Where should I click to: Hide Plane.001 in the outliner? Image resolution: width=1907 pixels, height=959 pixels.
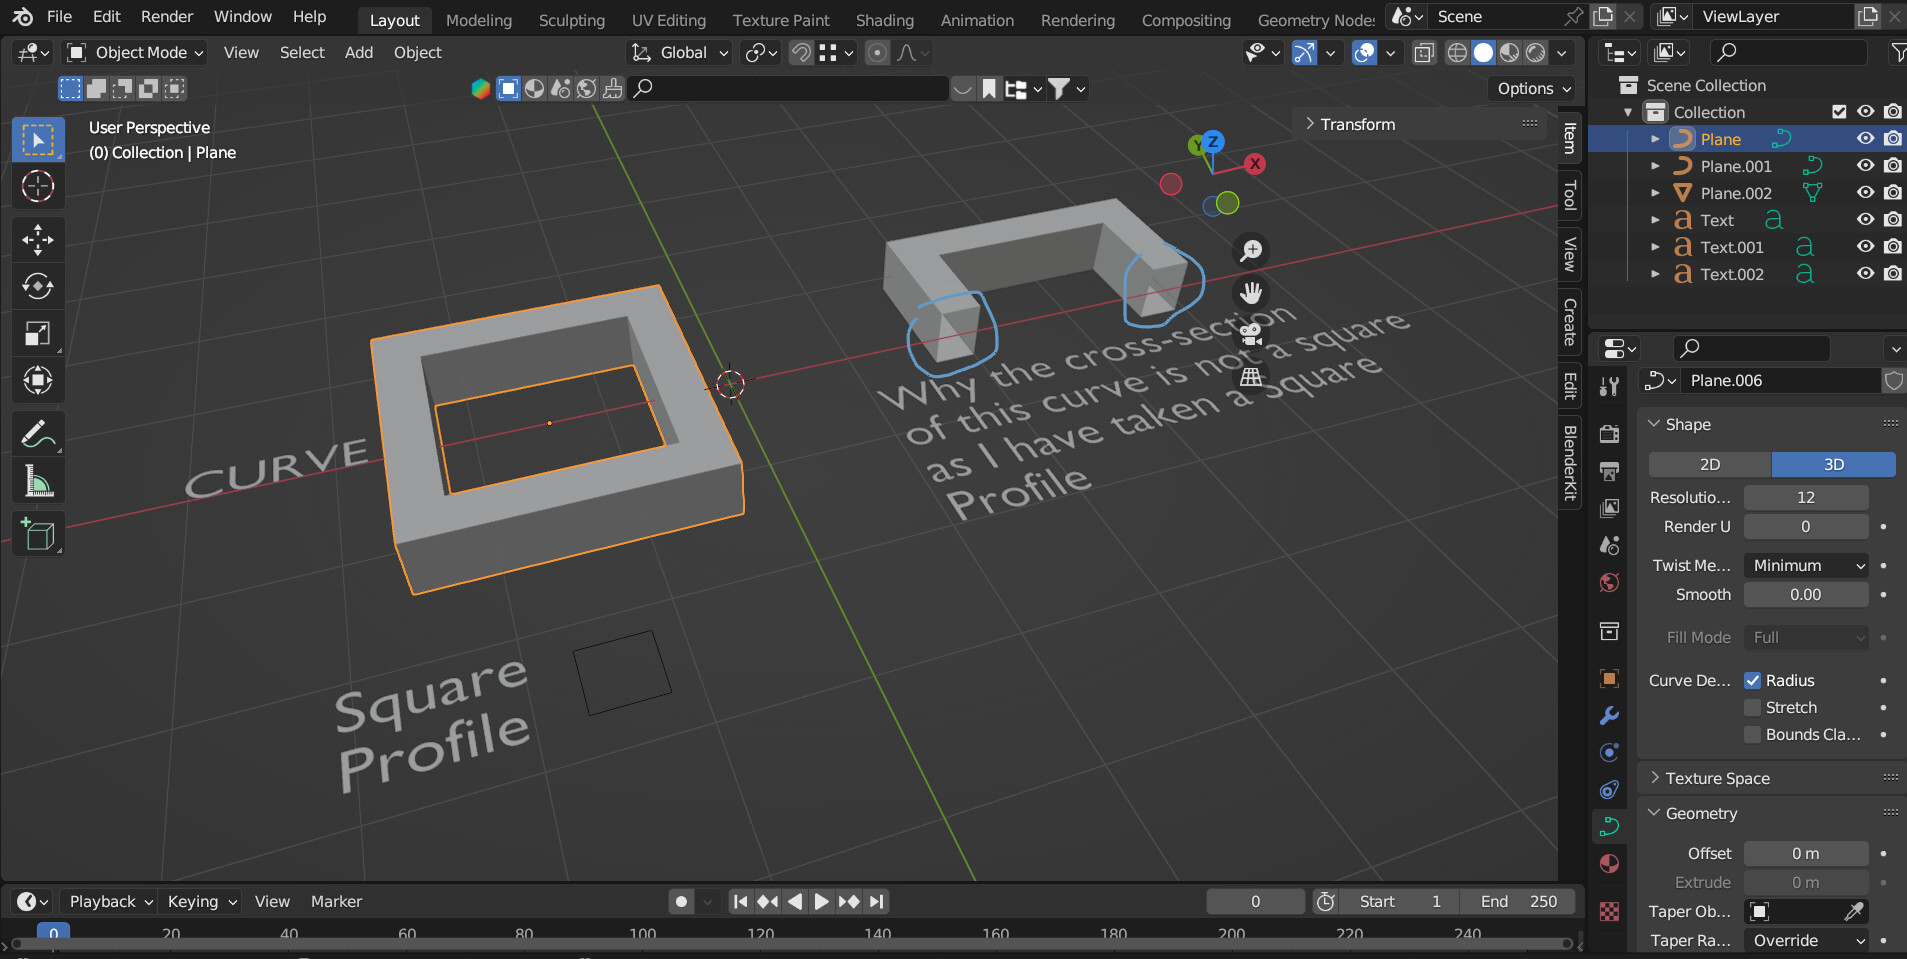tap(1866, 166)
